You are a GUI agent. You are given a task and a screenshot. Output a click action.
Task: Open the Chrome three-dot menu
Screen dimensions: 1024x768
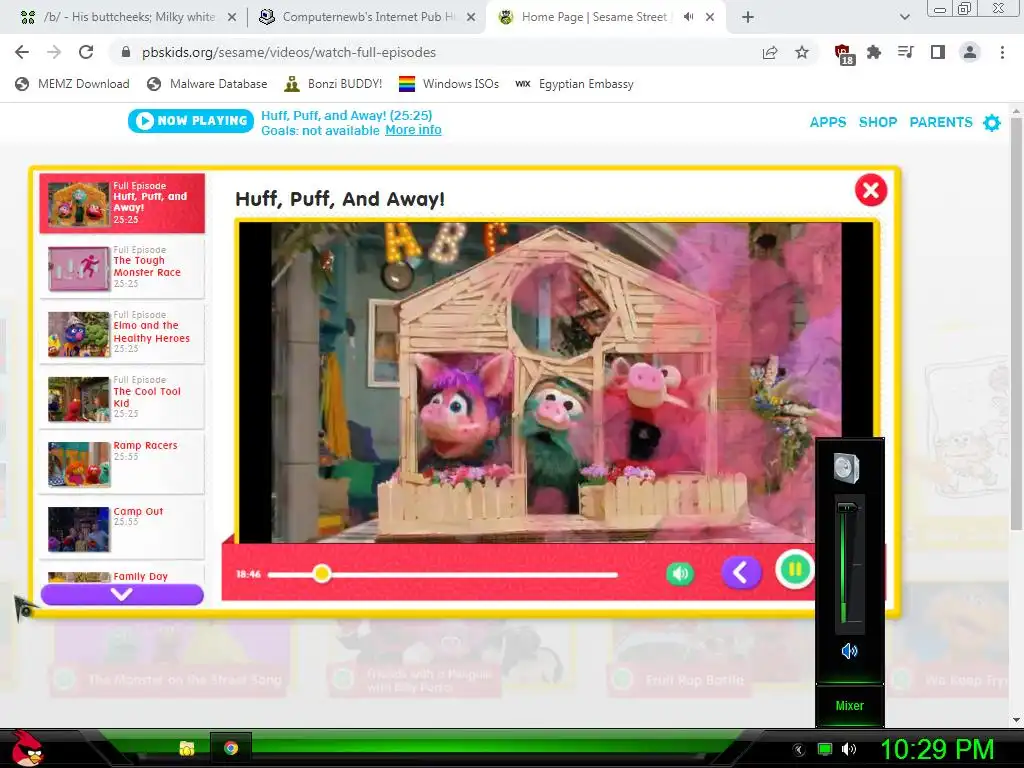click(x=1002, y=52)
